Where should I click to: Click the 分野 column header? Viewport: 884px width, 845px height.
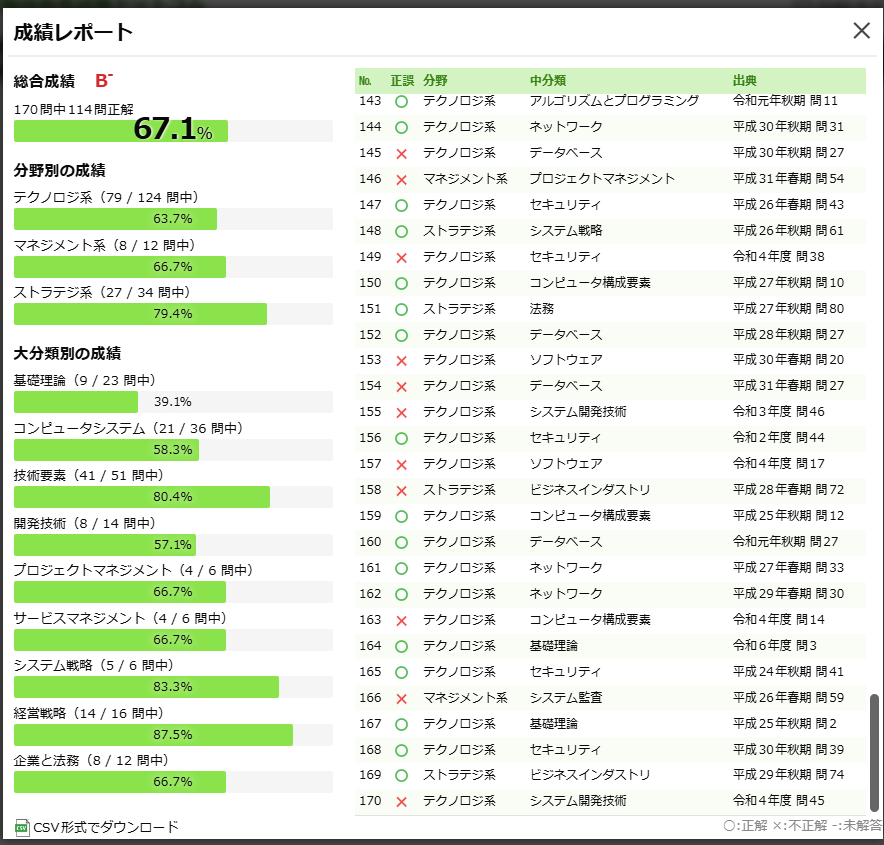435,81
